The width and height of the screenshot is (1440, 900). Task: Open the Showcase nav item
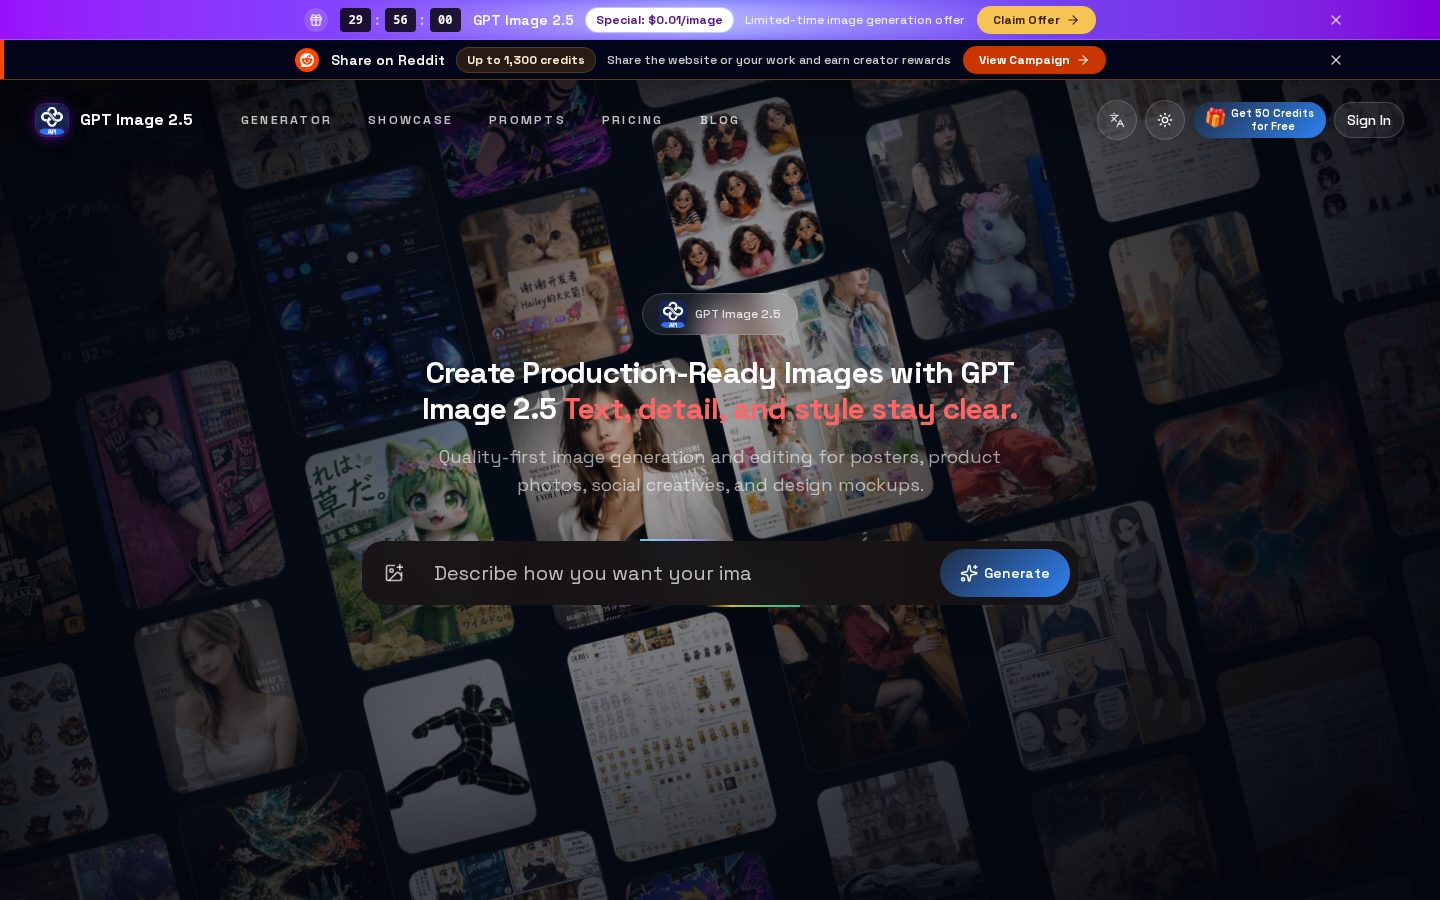point(410,120)
